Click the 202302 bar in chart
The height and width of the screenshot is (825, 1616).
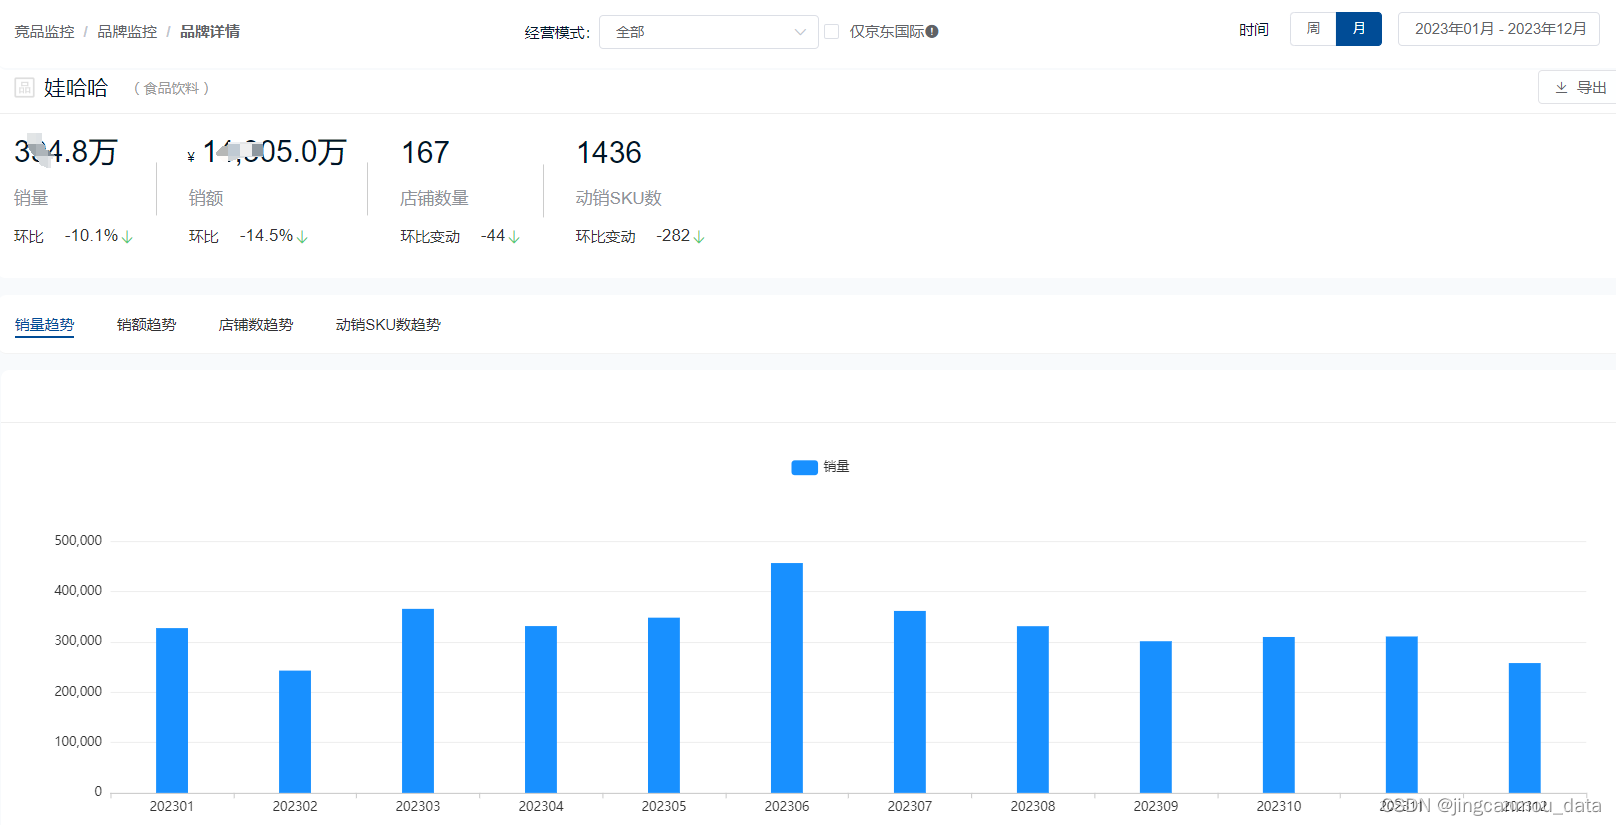coord(295,732)
